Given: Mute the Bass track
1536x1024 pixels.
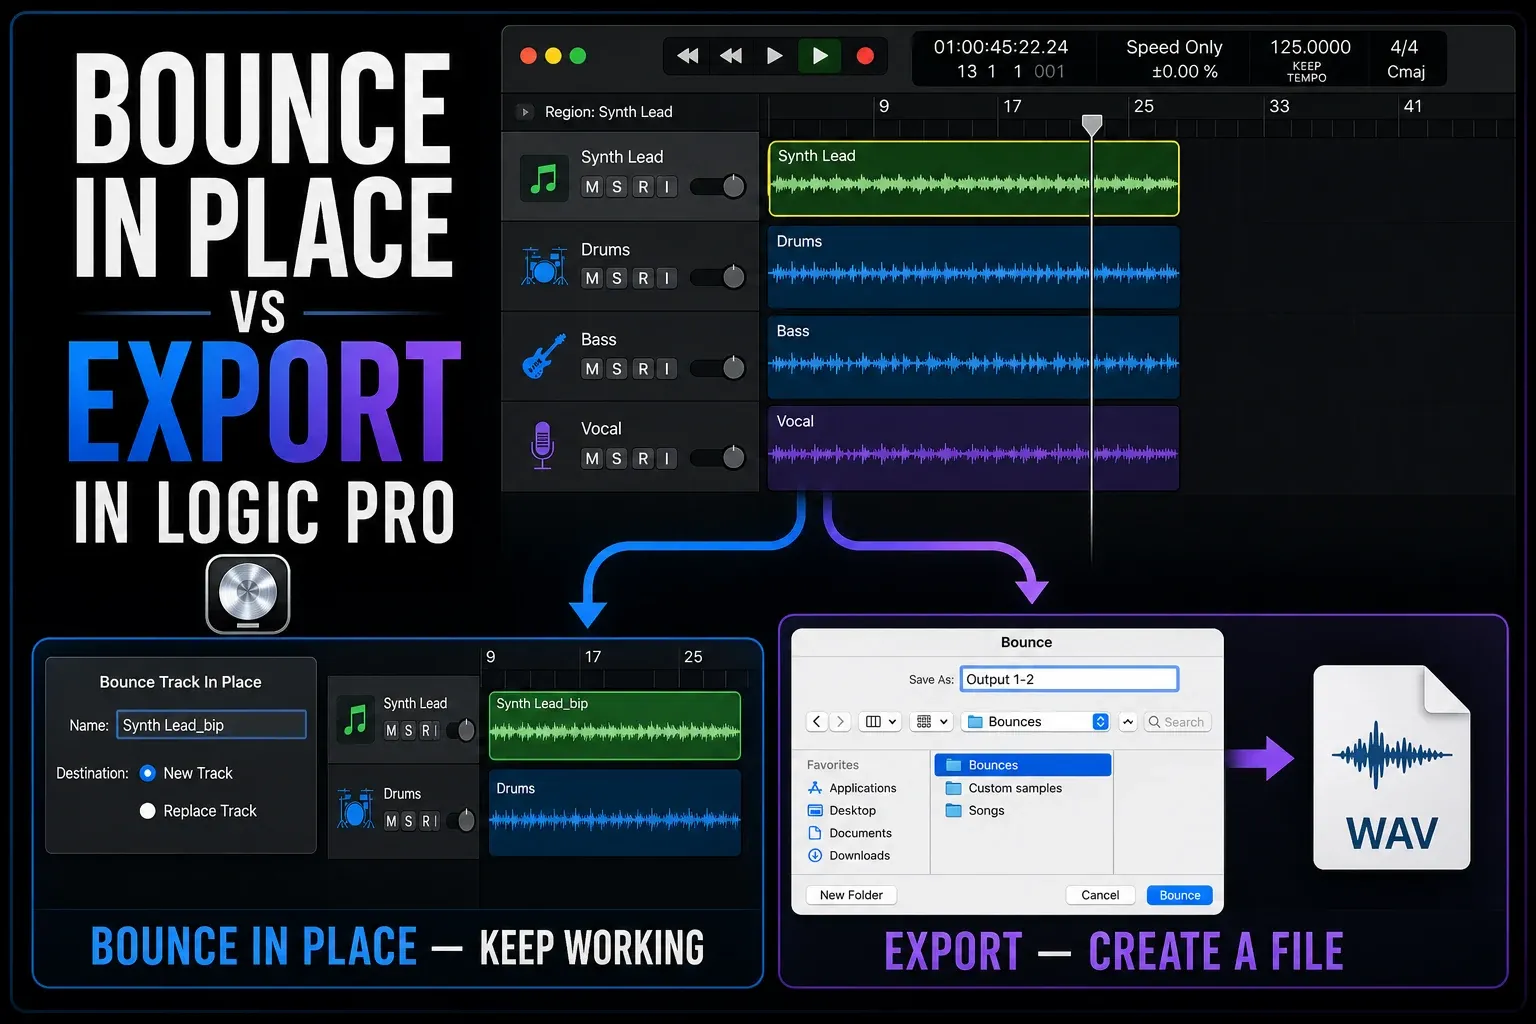Looking at the screenshot, I should (592, 369).
